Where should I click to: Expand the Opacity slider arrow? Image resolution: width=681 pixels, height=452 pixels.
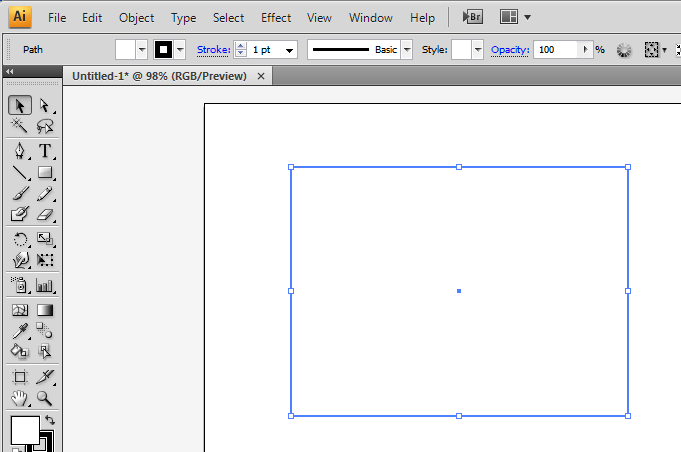585,49
